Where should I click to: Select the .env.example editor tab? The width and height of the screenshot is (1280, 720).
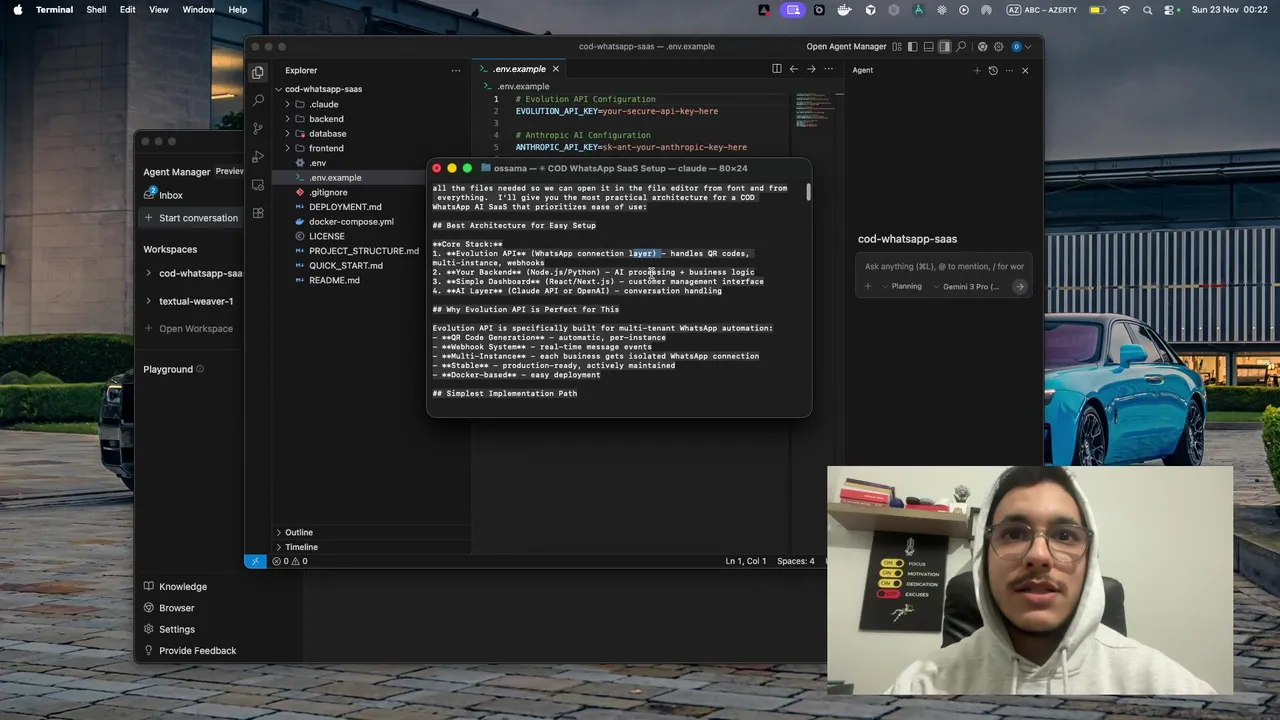point(519,69)
